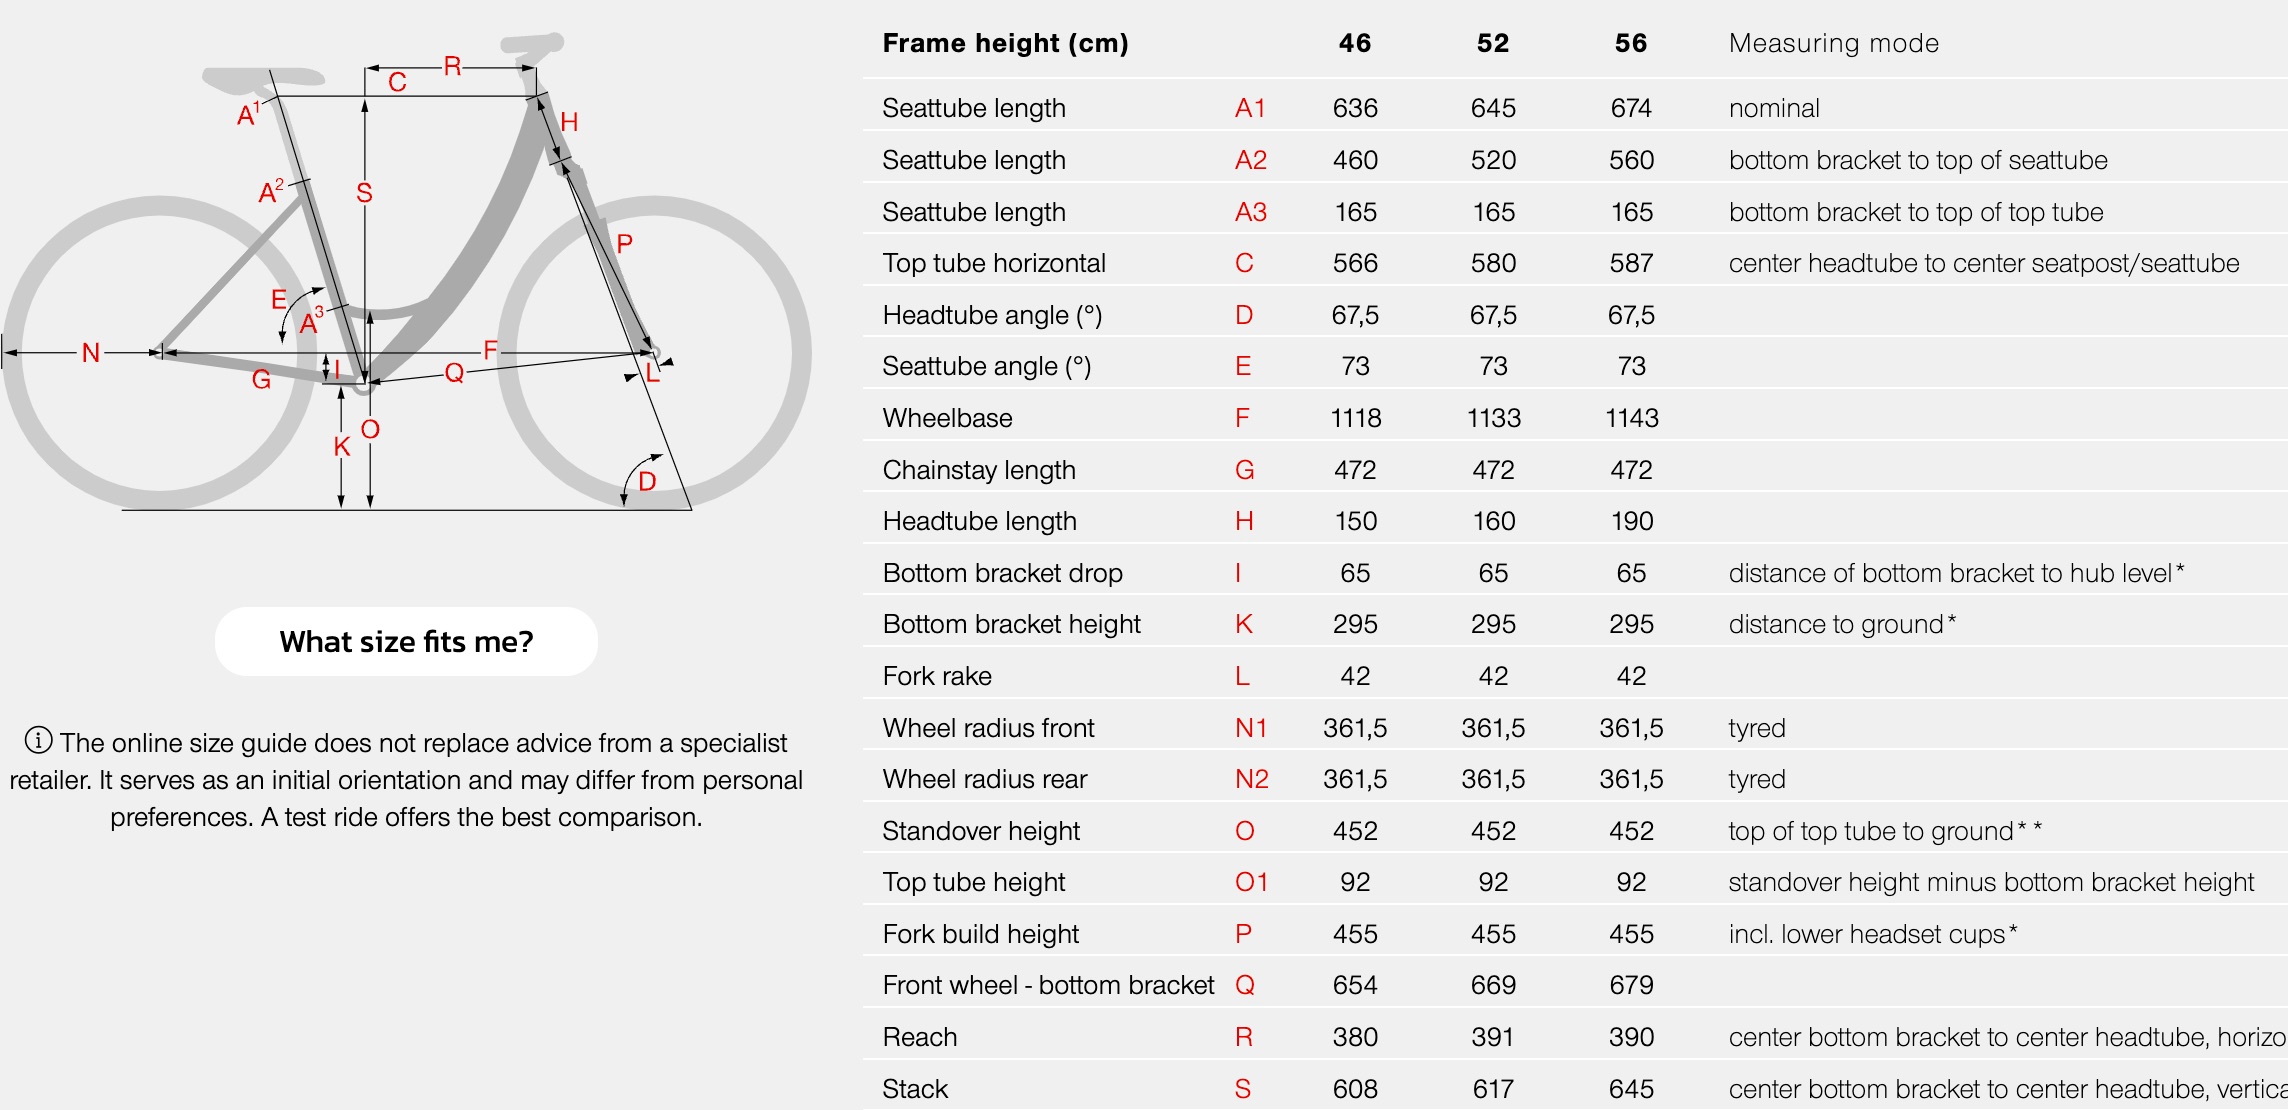Click the red H headtube length label on the diagram

click(569, 122)
